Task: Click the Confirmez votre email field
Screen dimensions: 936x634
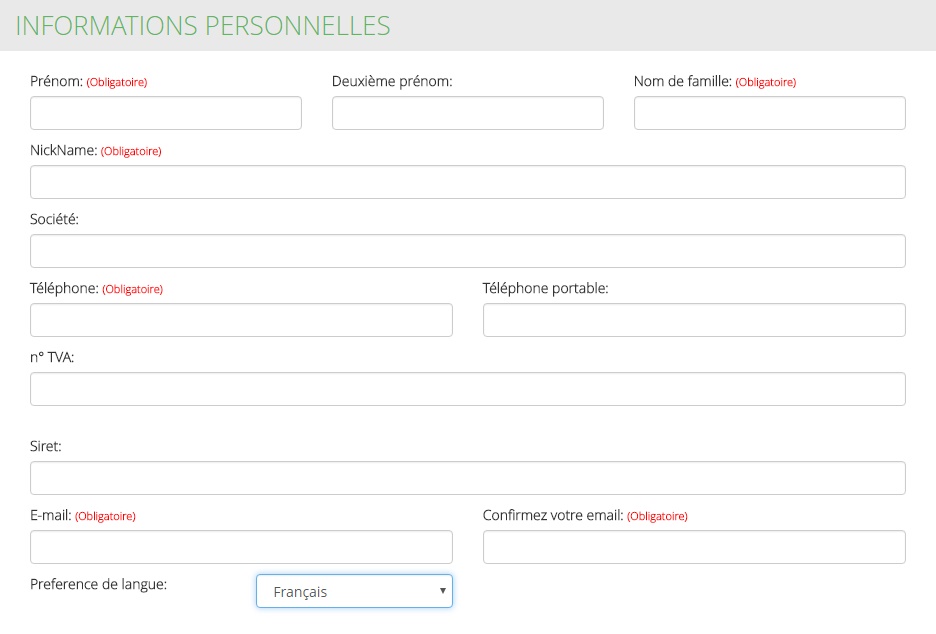Action: [x=694, y=547]
